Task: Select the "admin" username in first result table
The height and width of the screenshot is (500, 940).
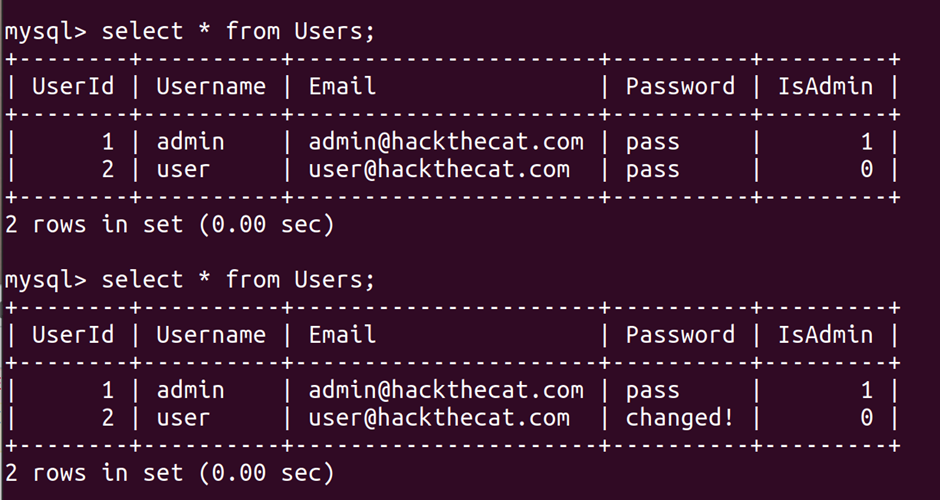Action: coord(190,142)
